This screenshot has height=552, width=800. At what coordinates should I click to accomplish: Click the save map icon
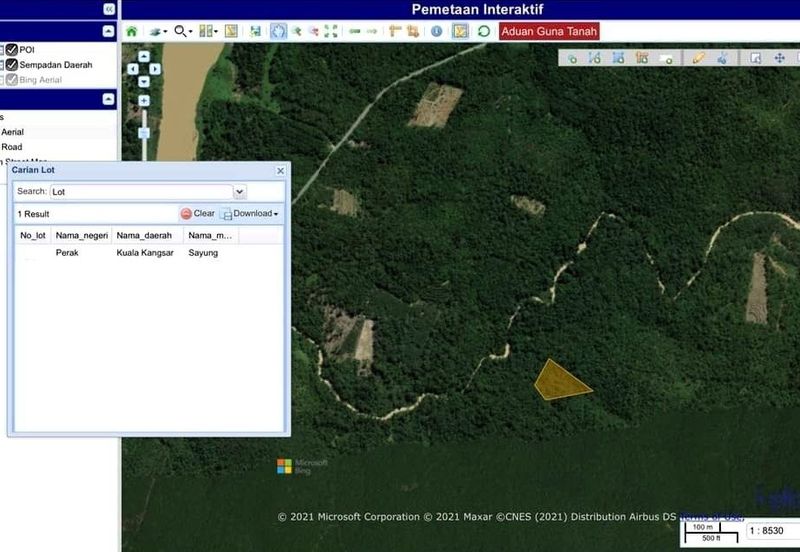point(255,31)
